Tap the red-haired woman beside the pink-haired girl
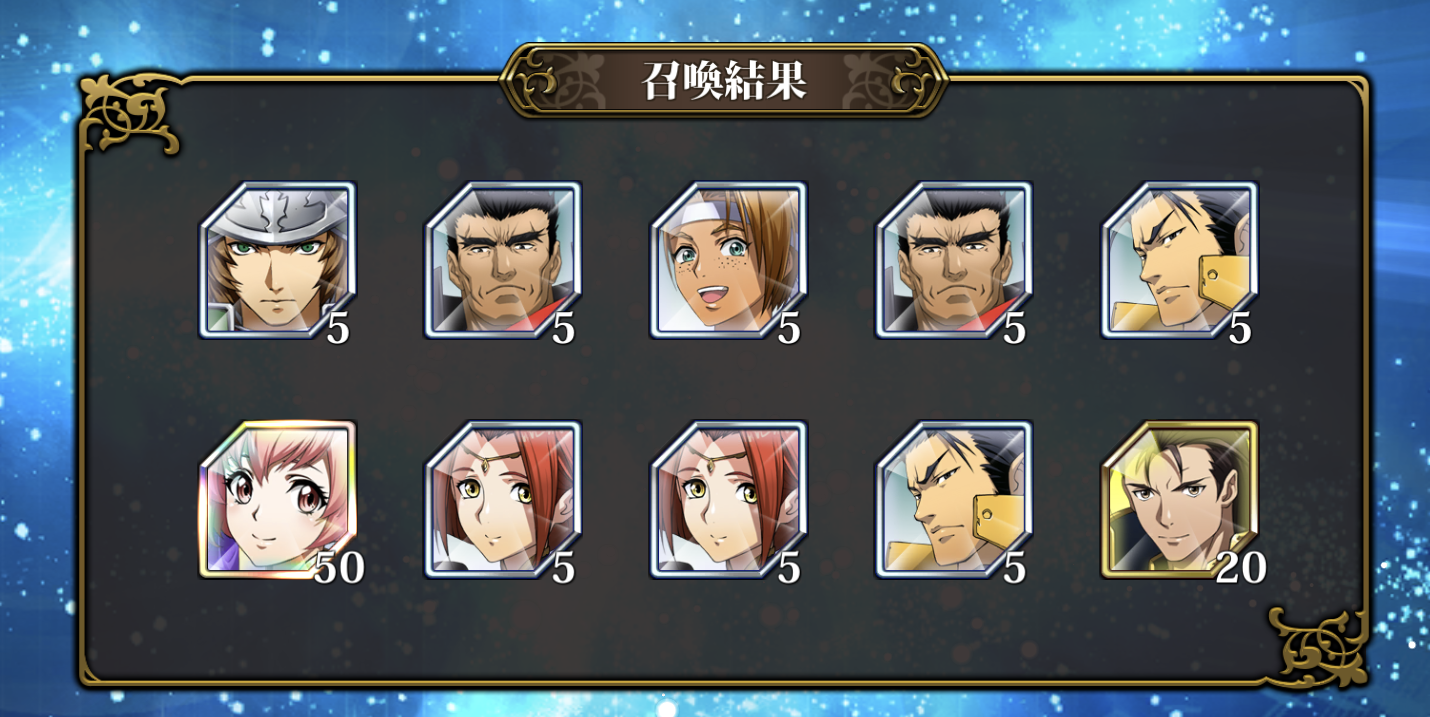 tap(503, 500)
